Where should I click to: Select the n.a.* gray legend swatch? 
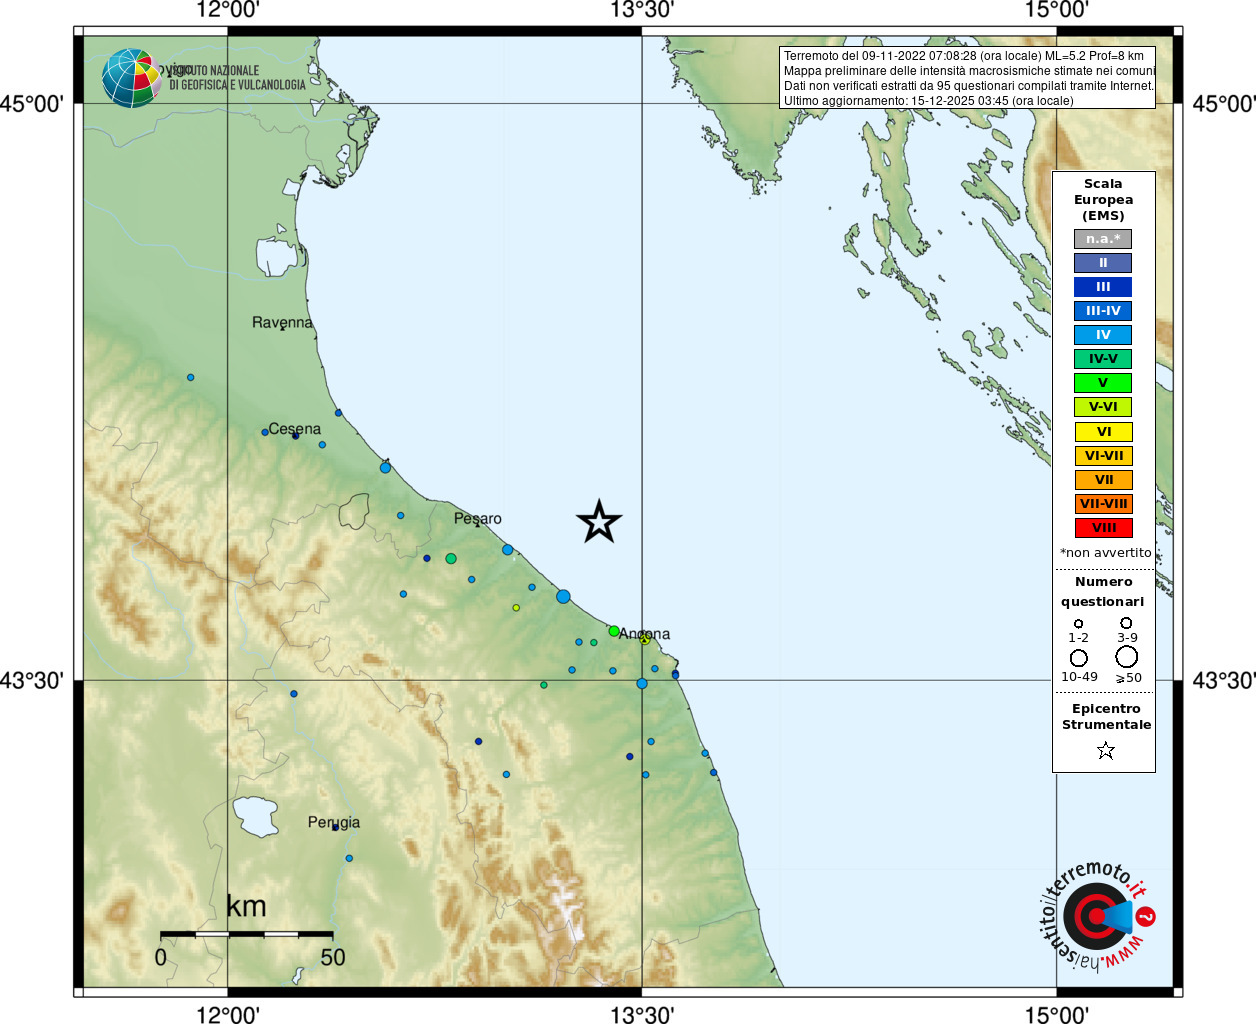click(x=1103, y=239)
